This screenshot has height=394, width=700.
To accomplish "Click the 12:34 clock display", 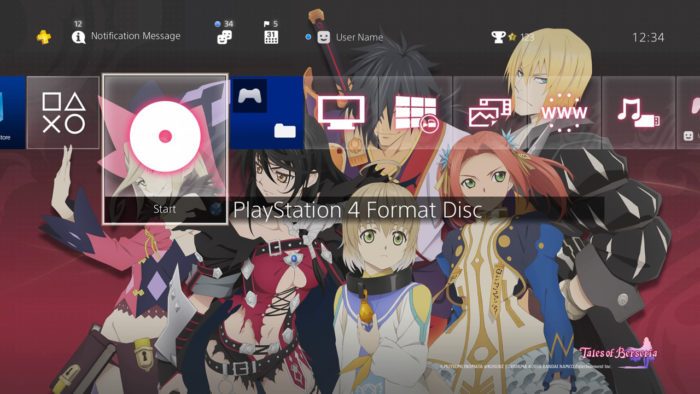I will (x=648, y=37).
